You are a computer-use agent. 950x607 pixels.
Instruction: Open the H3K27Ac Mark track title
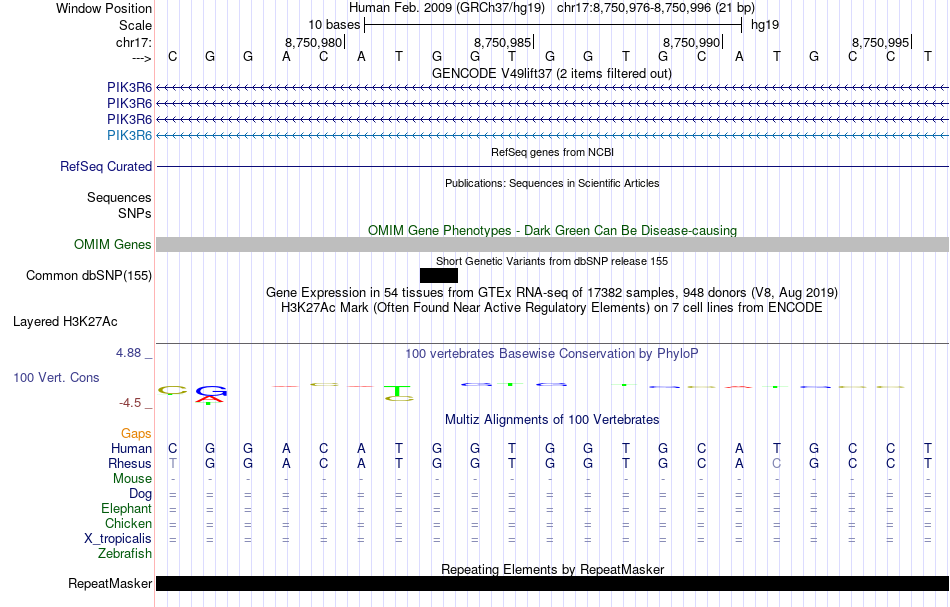(552, 308)
